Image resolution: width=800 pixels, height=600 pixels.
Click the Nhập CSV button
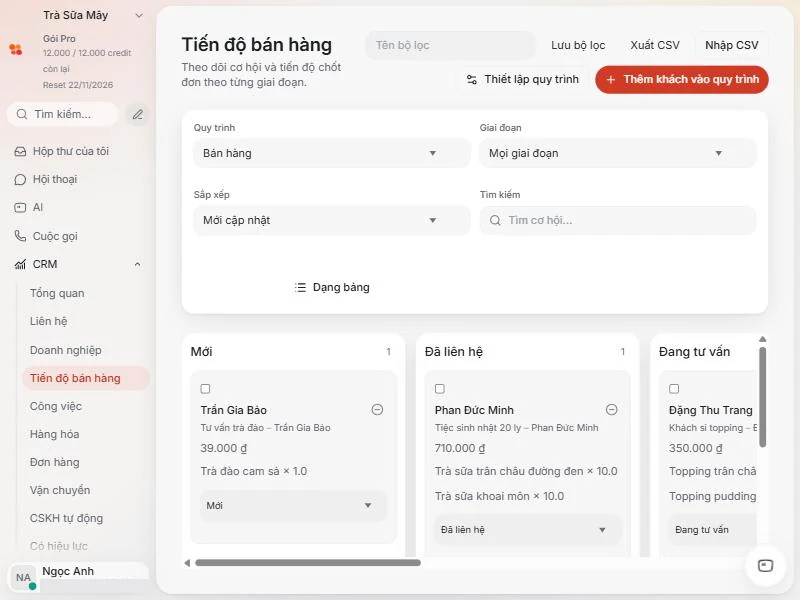click(732, 45)
